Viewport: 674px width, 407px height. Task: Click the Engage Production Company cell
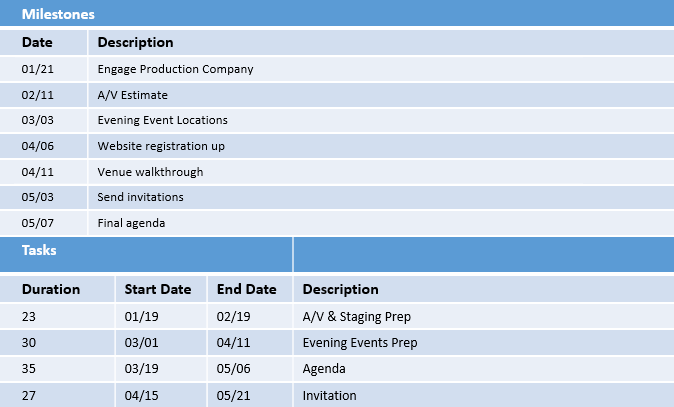pyautogui.click(x=175, y=69)
